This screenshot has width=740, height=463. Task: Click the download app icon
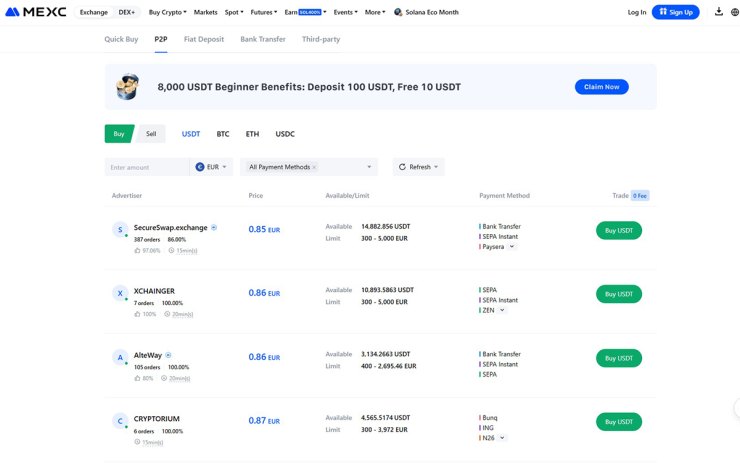coord(718,11)
